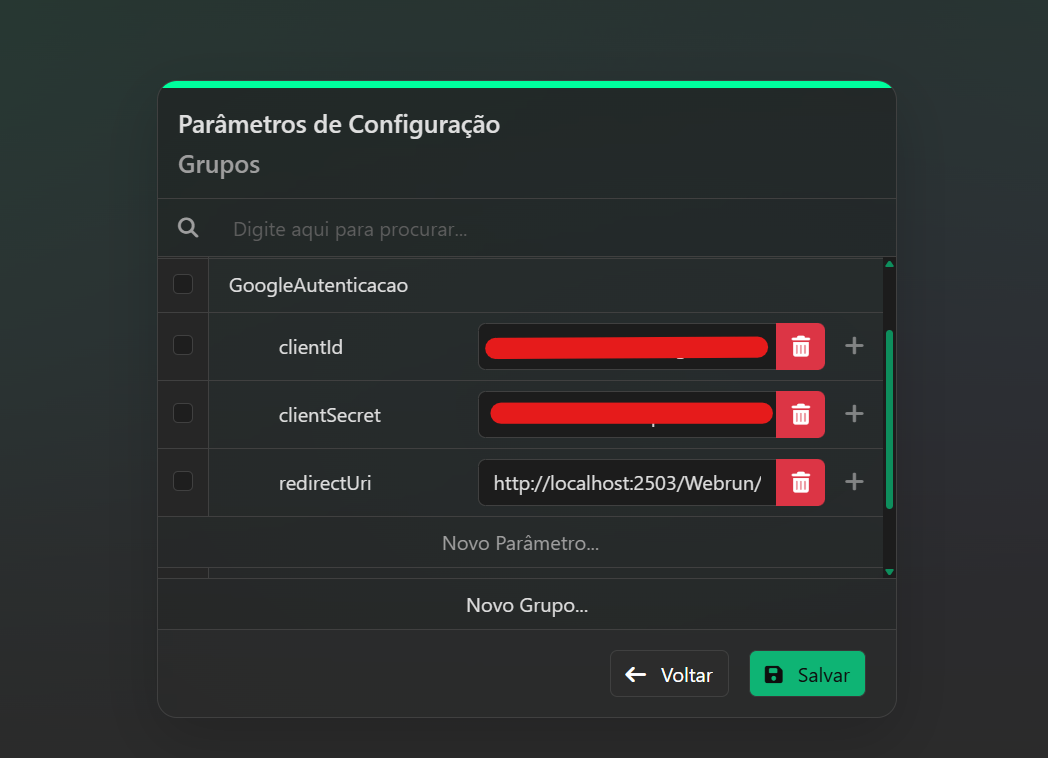Click the scrollbar up arrow
This screenshot has height=758, width=1048.
[x=890, y=264]
